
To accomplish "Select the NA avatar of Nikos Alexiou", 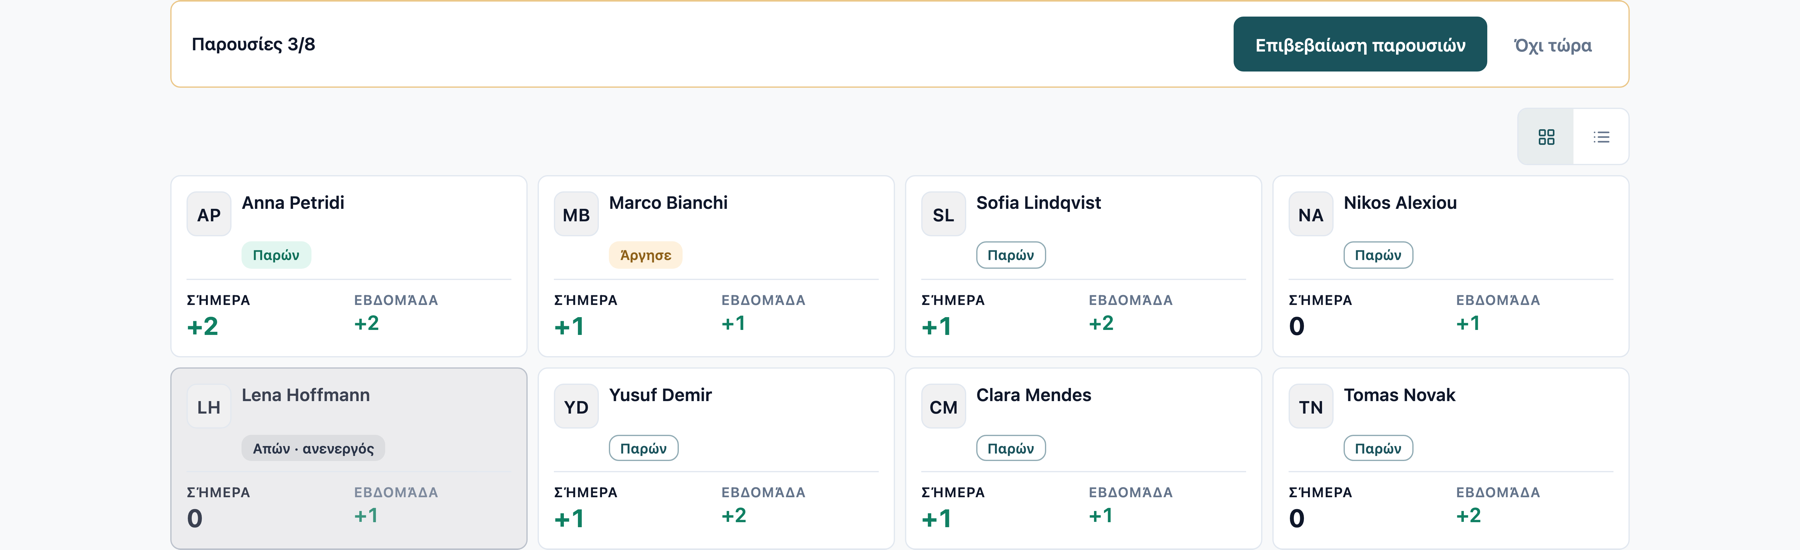I will [1311, 214].
